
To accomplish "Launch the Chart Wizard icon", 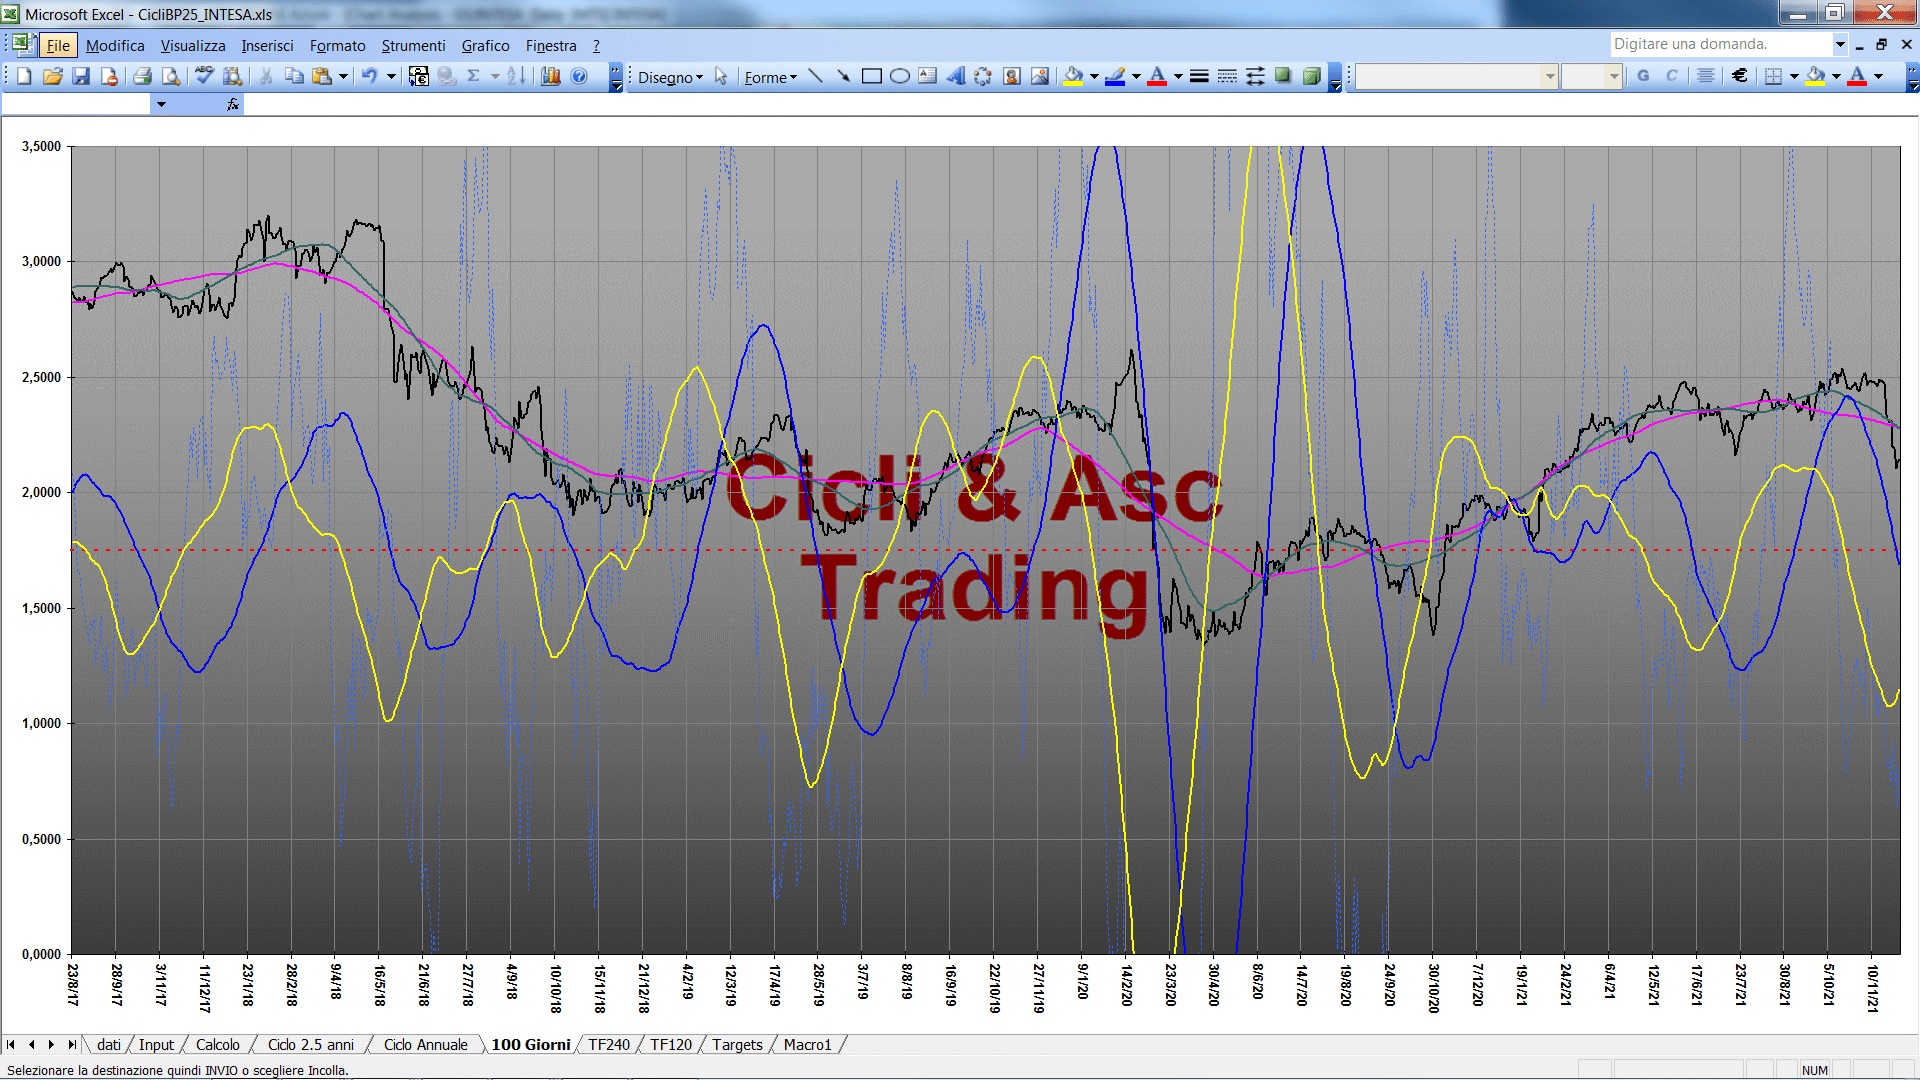I will coord(550,76).
